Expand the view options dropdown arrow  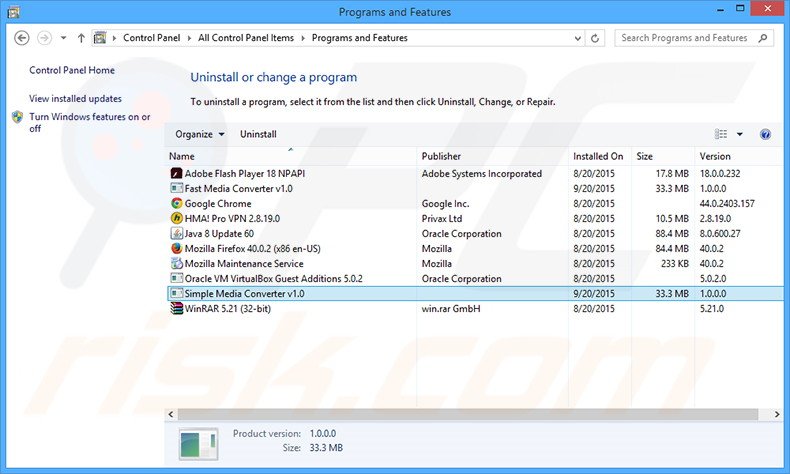pos(740,134)
